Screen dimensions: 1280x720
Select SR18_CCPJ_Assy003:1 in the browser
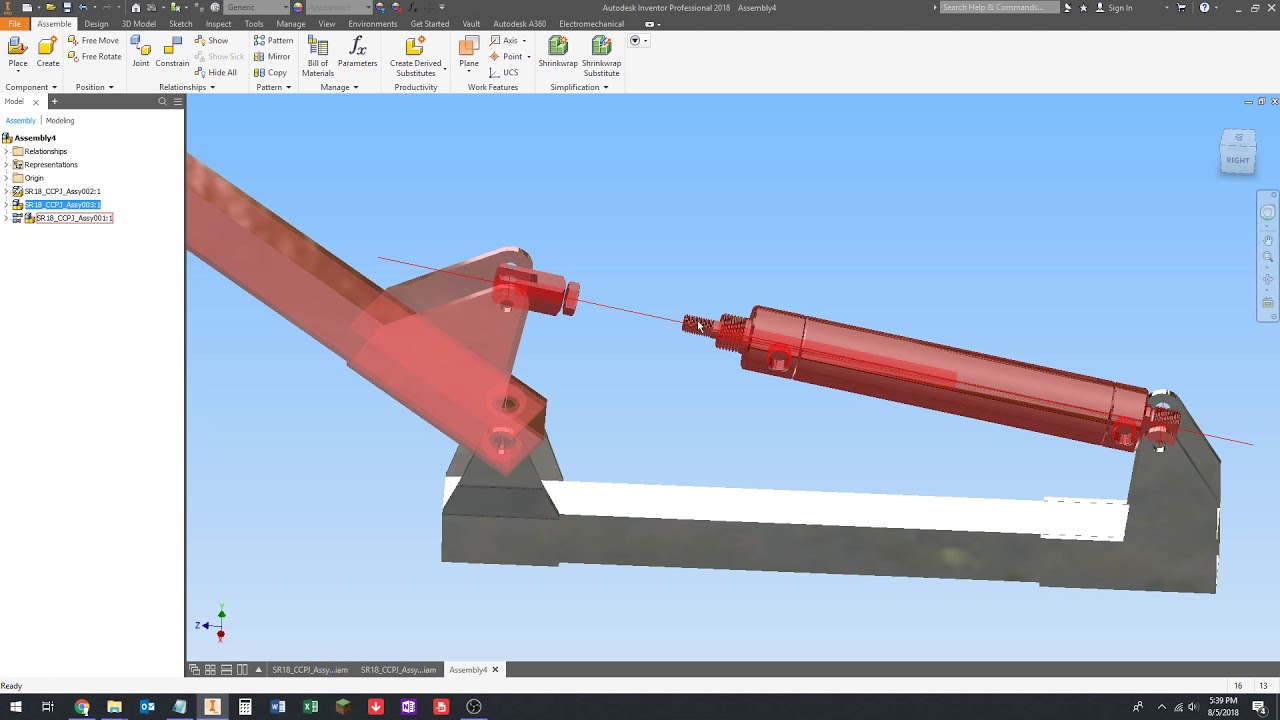[62, 204]
